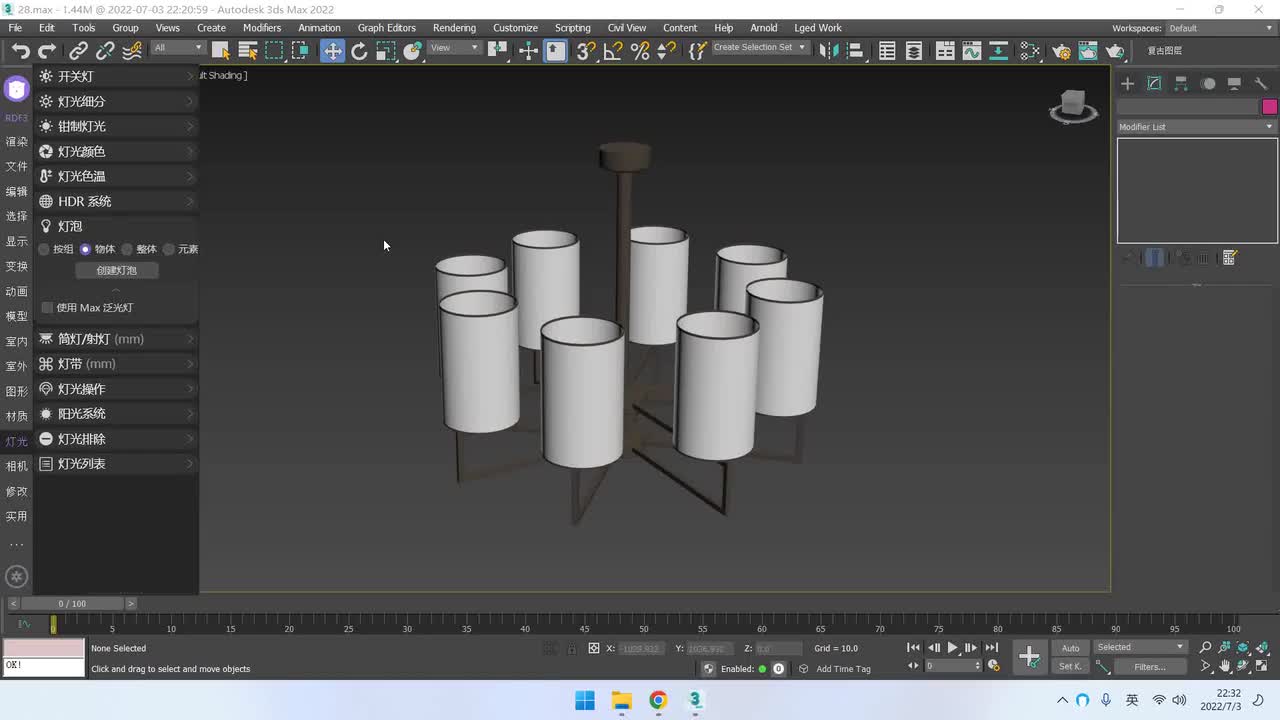The image size is (1280, 720).
Task: Click the Auto key button
Action: [x=1070, y=648]
